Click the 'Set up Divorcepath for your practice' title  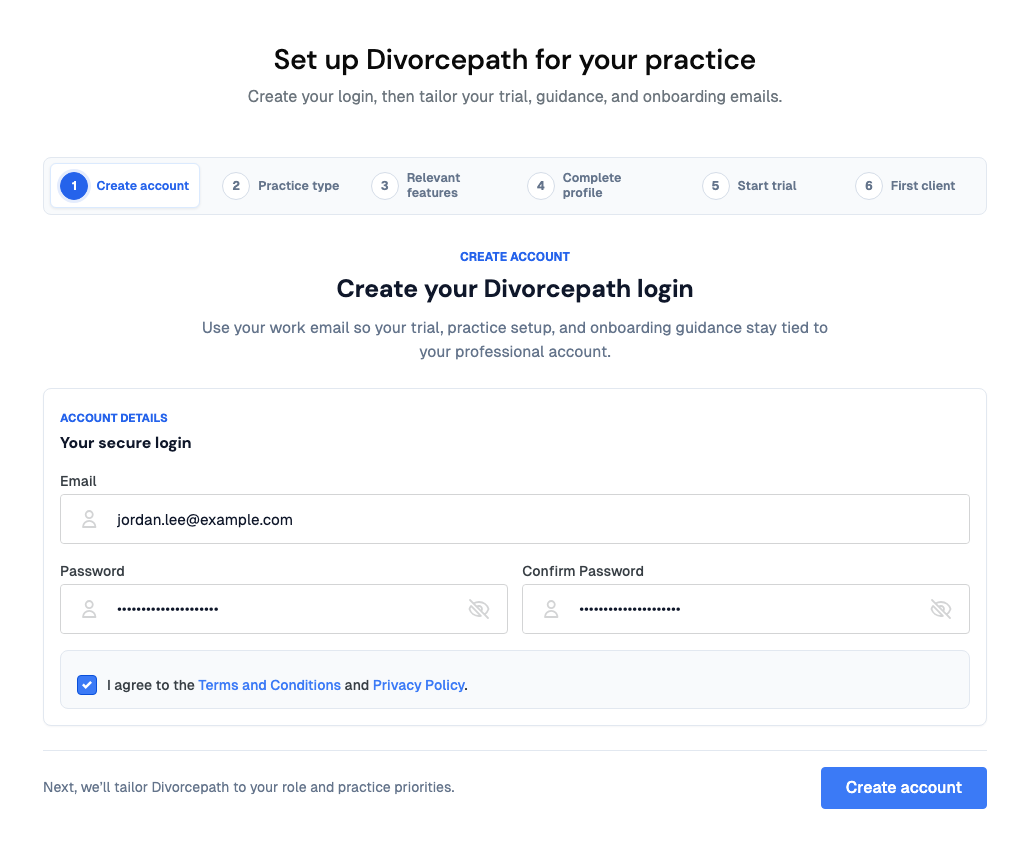[x=515, y=60]
